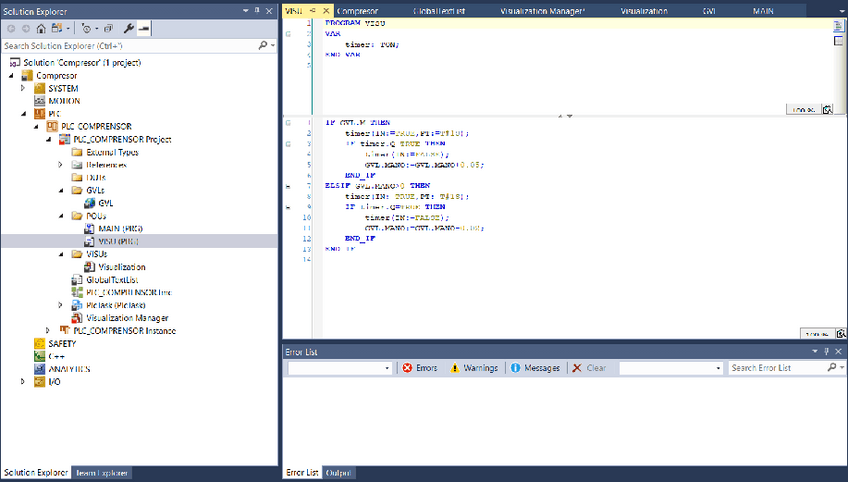This screenshot has height=482, width=848.
Task: Switch to the Visualization Manager editor tab
Action: click(x=542, y=10)
